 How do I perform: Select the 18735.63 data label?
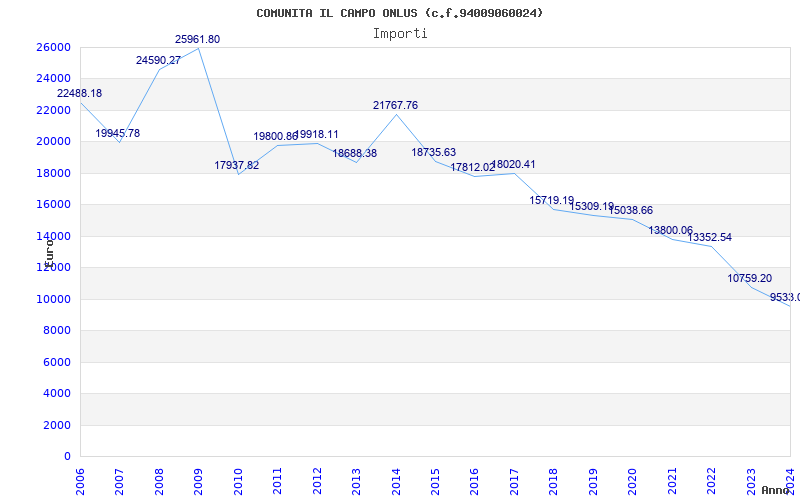[x=434, y=152]
